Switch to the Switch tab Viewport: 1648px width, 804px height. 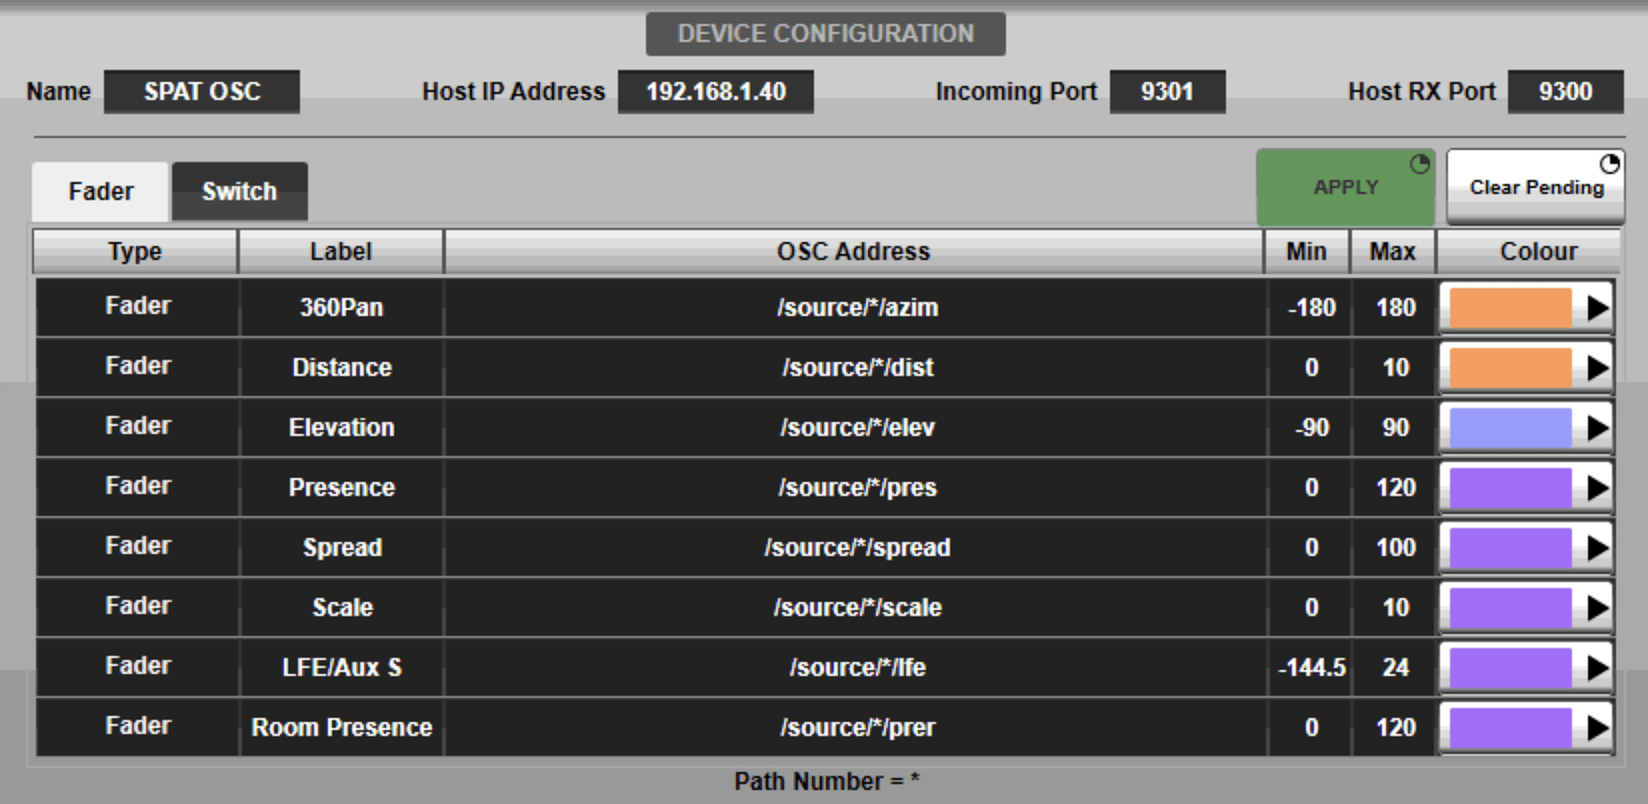[x=239, y=192]
